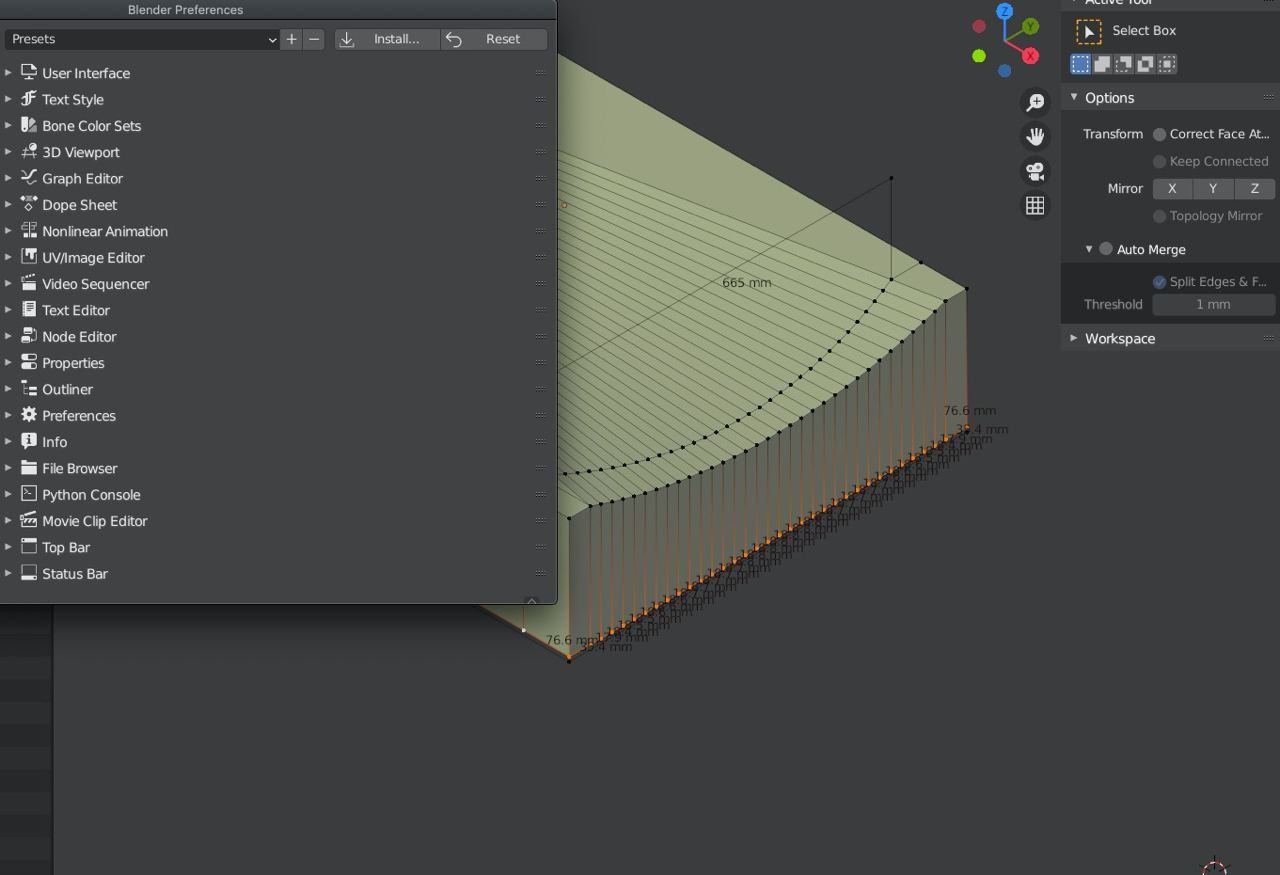
Task: Expand the Workspace panel
Action: (1074, 338)
